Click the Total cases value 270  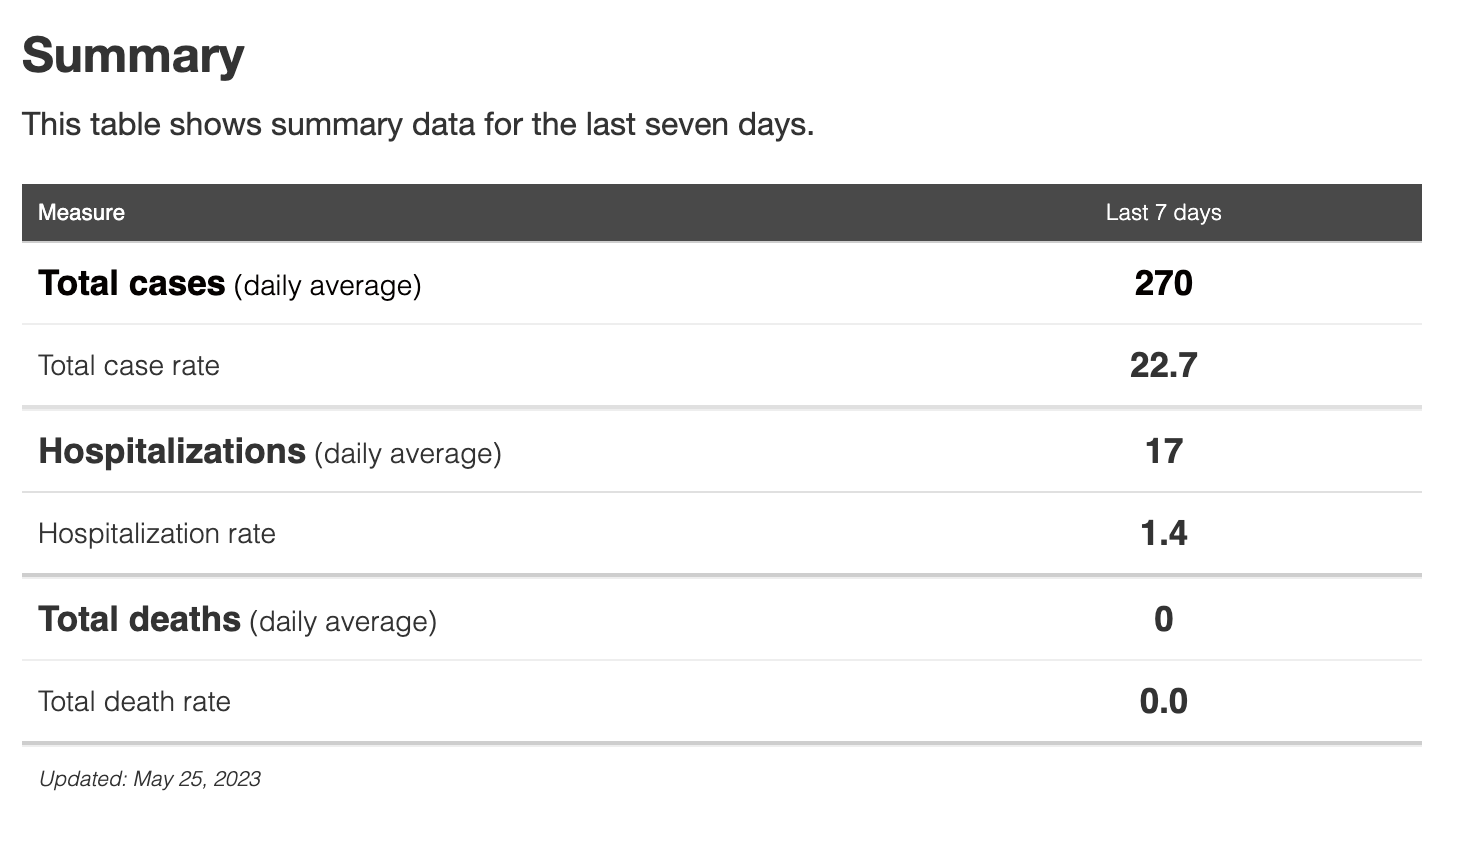[1163, 284]
